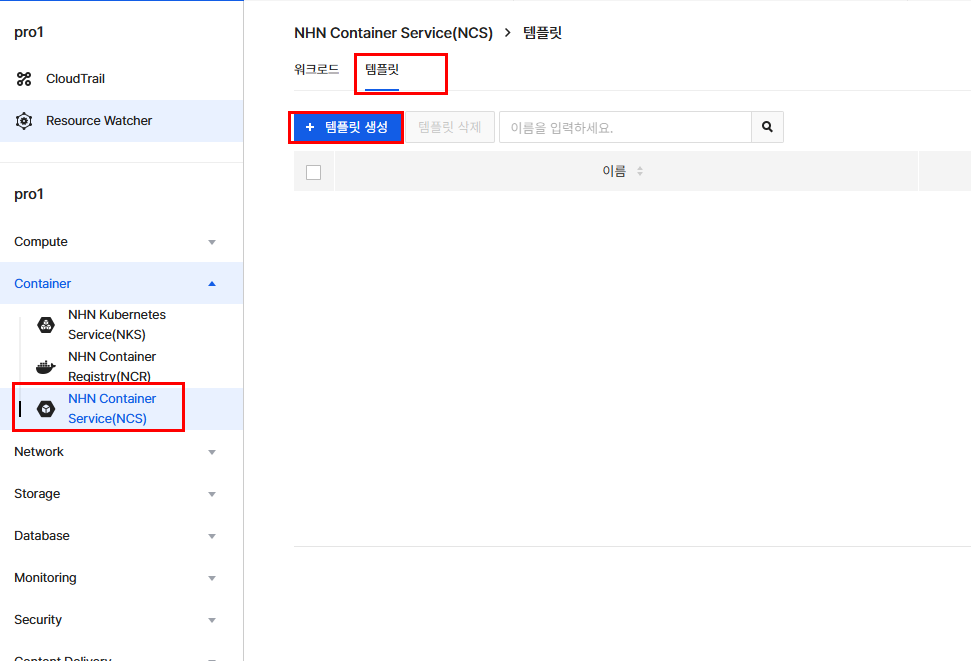Open the NHN Kubernetes Service(NKS) link
Screen dimensions: 971x661
click(x=117, y=325)
